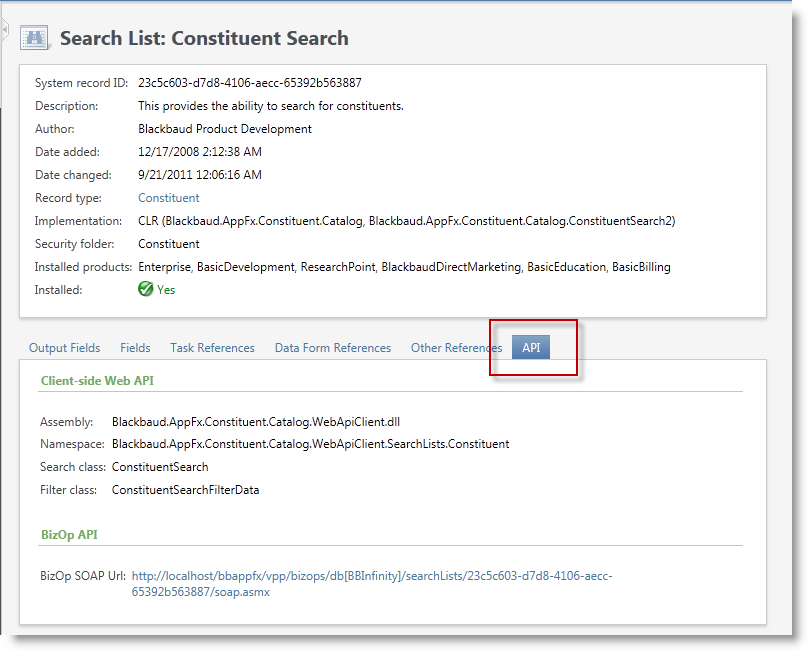
Task: Expand the collapsed left-edge navigation arrow
Action: (4, 31)
